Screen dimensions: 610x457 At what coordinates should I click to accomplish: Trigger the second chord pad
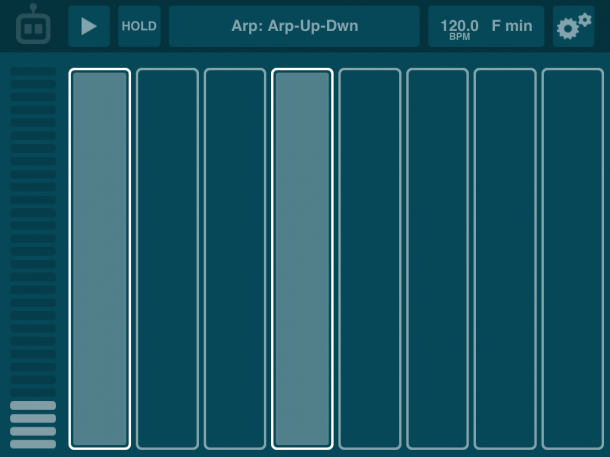pos(167,259)
